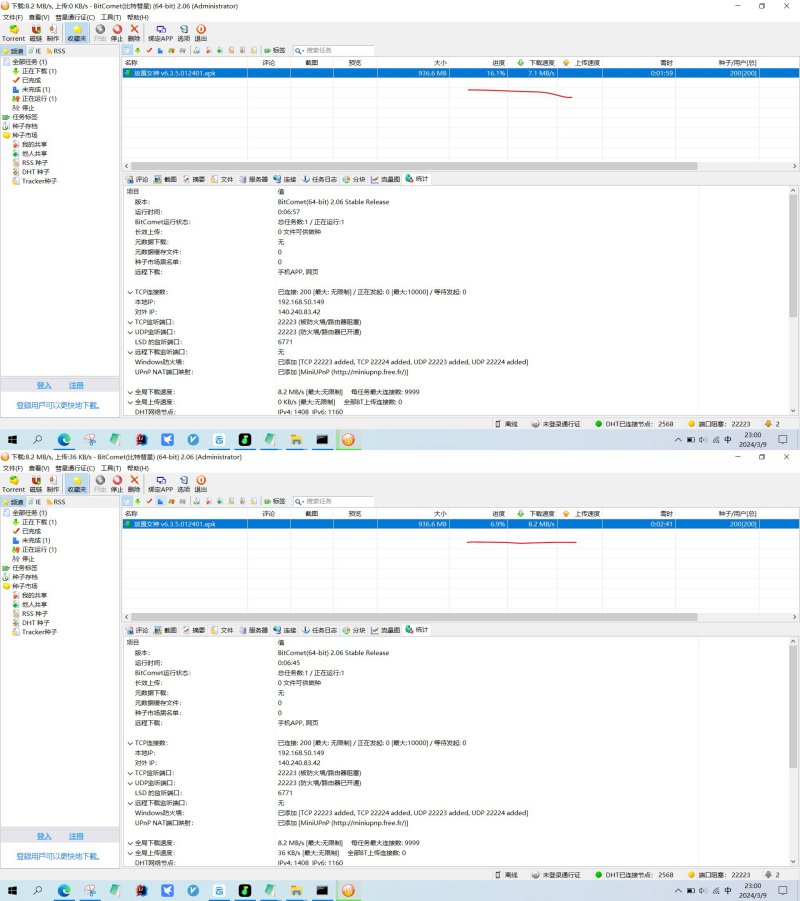Open 他人共享 in the 16.1% window

coord(30,154)
